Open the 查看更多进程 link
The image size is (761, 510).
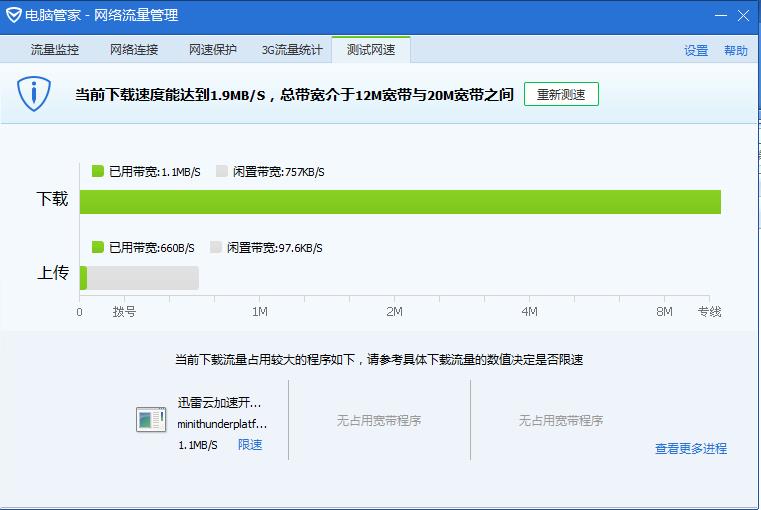pos(691,448)
